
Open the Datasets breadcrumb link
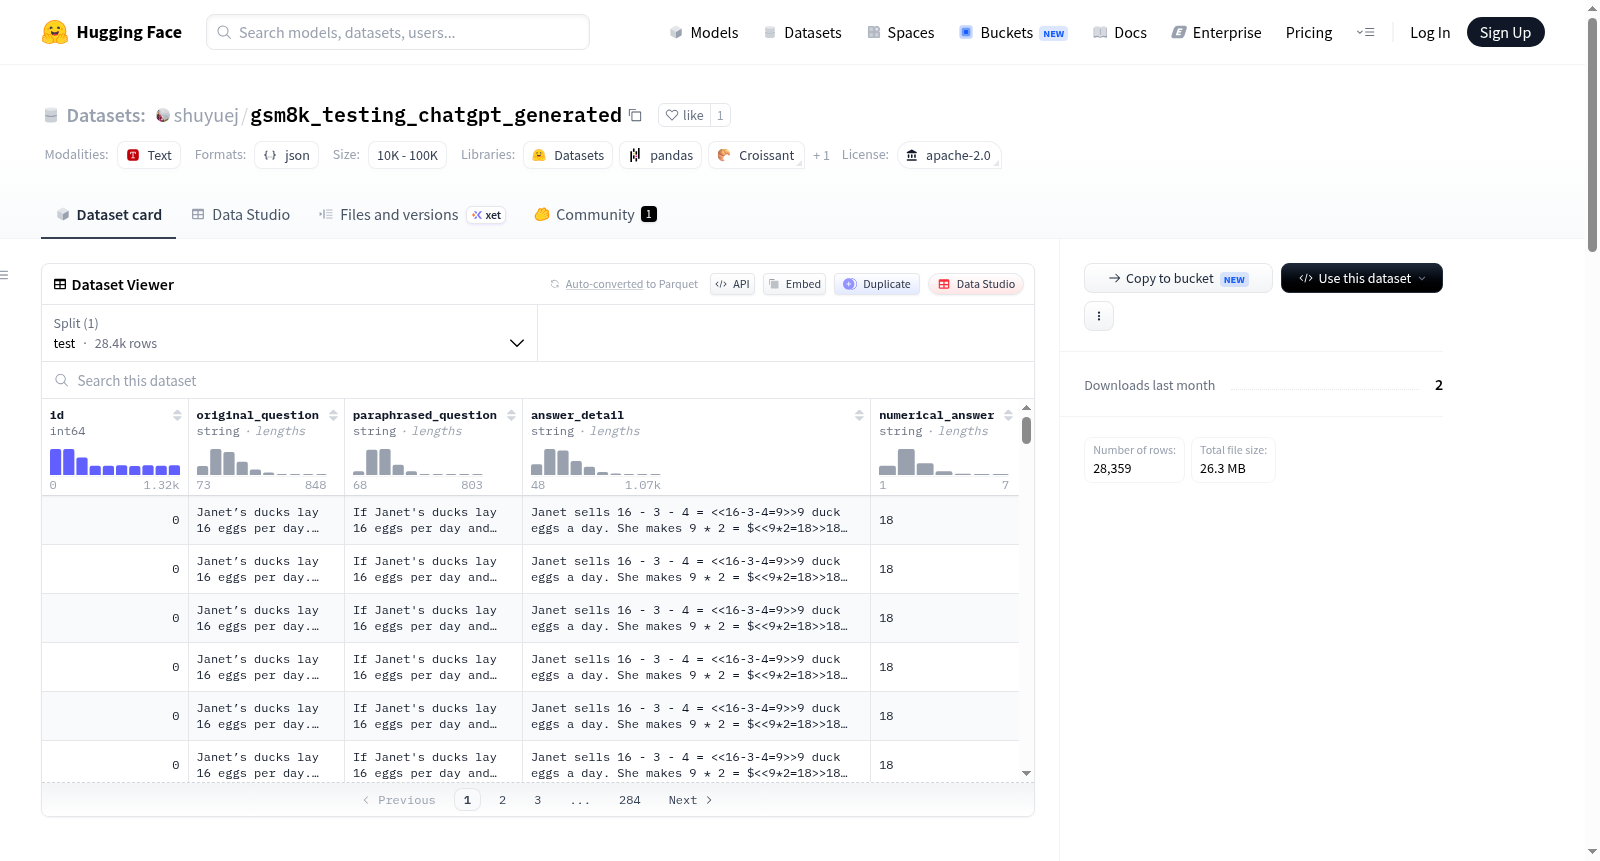click(x=106, y=115)
